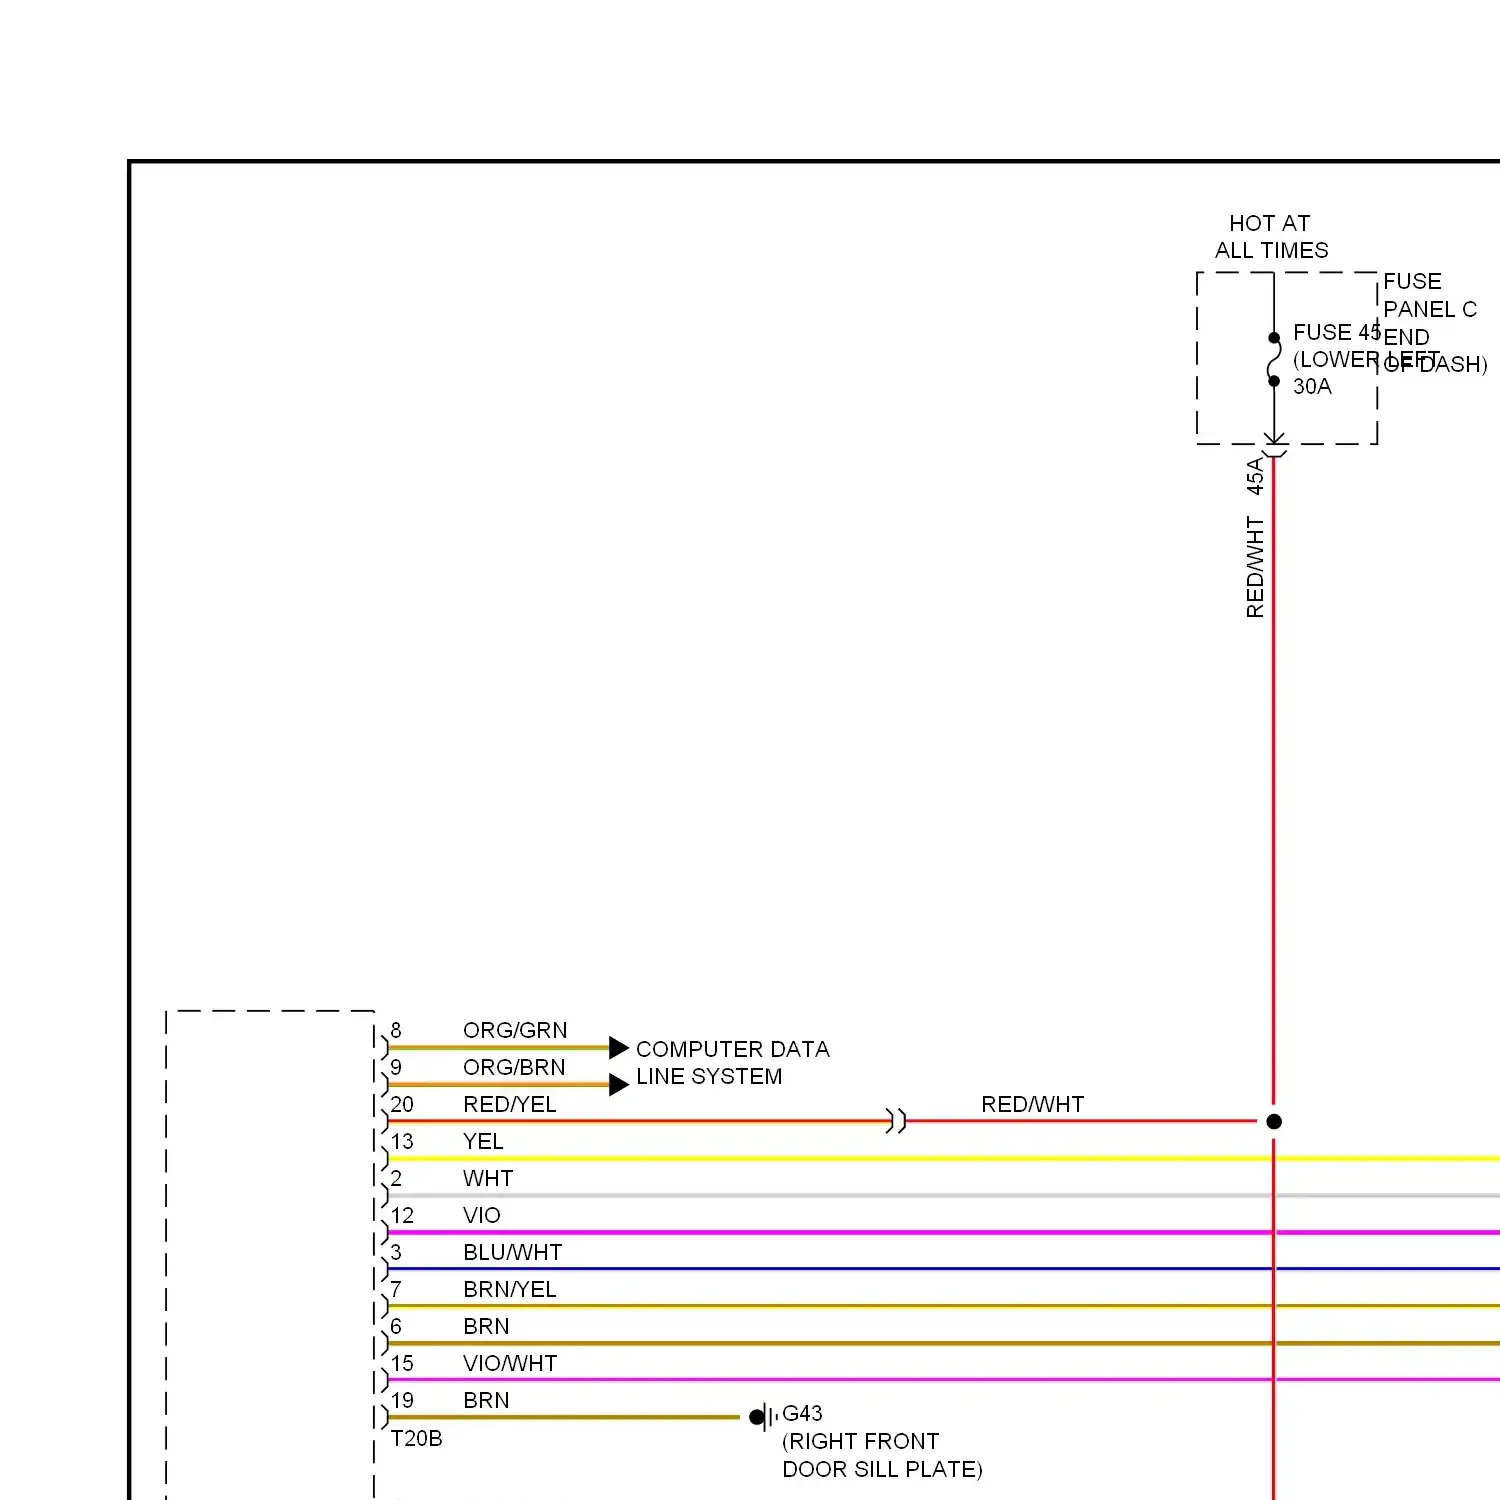
Task: Click the COMPUTER DATA LINE SYSTEM label
Action: point(733,1063)
